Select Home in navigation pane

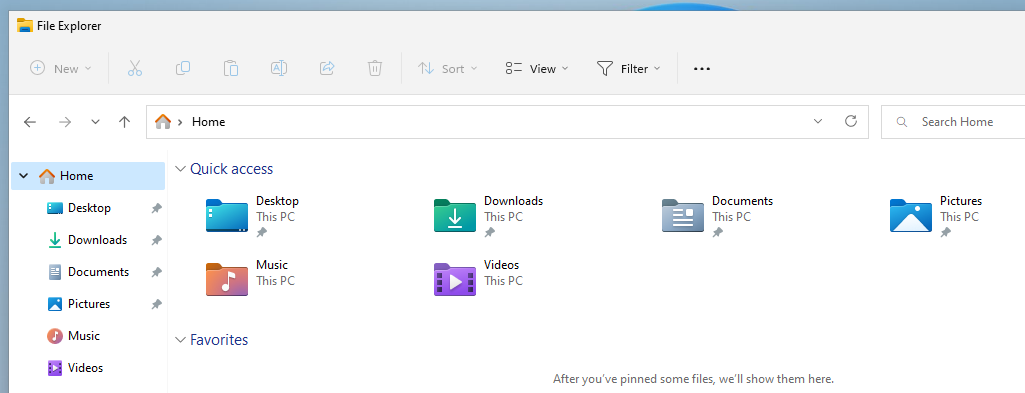coord(88,176)
